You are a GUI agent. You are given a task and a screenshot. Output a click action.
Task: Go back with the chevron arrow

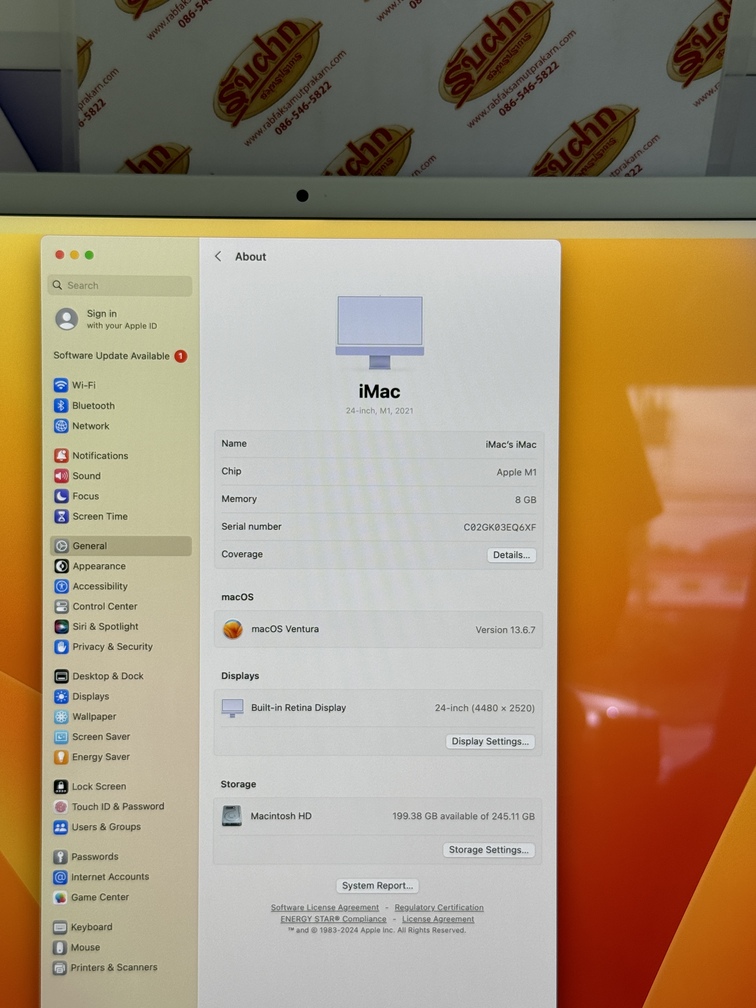218,256
